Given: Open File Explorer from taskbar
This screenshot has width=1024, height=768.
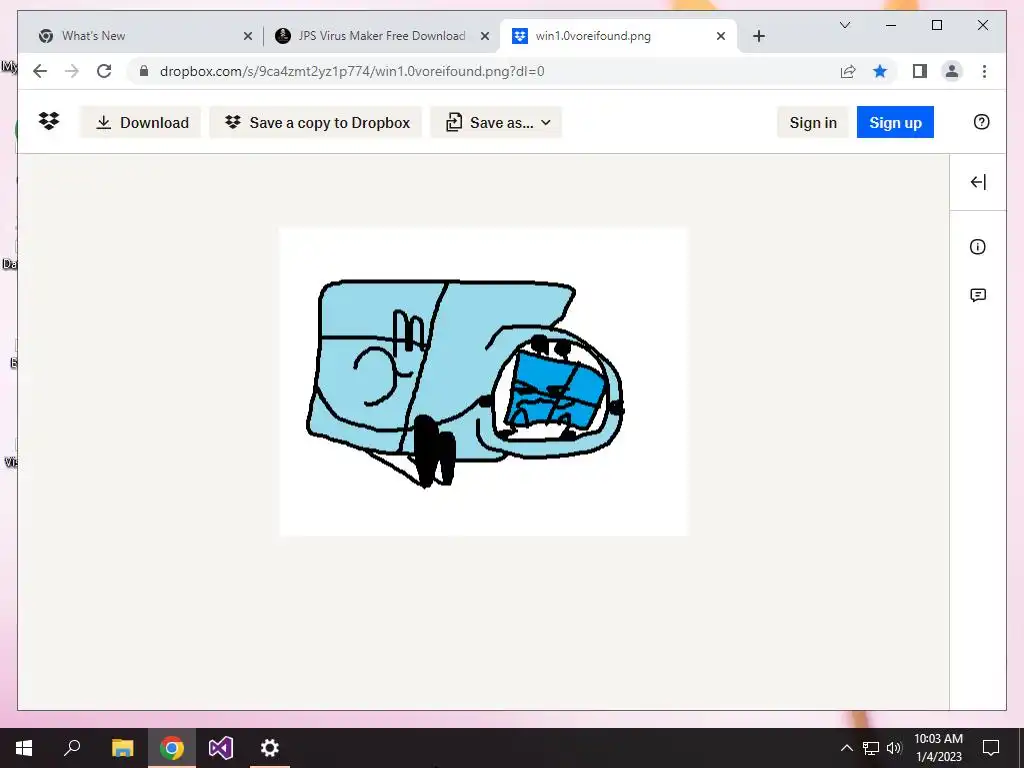Looking at the screenshot, I should (x=122, y=748).
